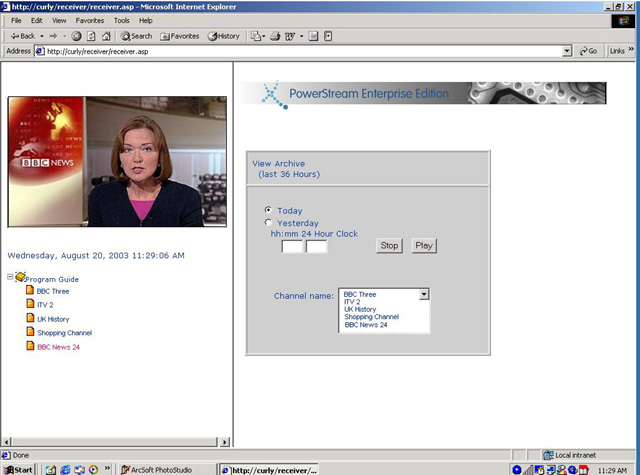Go forward using the Forward arrow
Image resolution: width=640 pixels, height=475 pixels.
click(x=53, y=36)
